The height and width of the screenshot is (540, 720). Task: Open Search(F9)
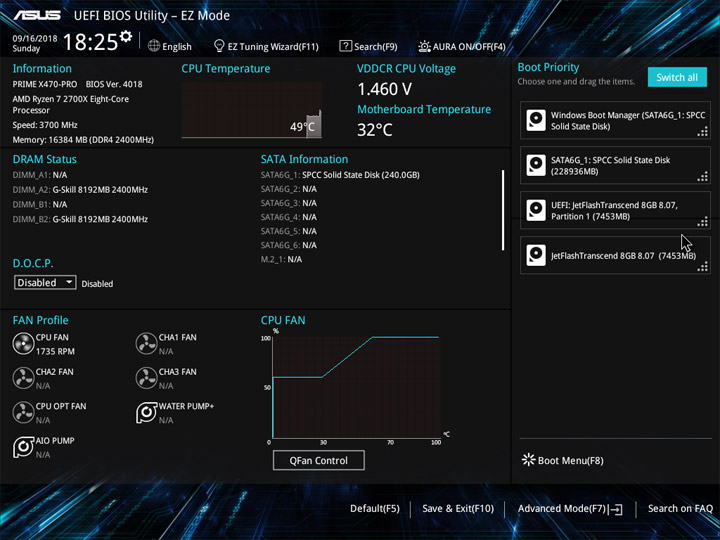368,46
